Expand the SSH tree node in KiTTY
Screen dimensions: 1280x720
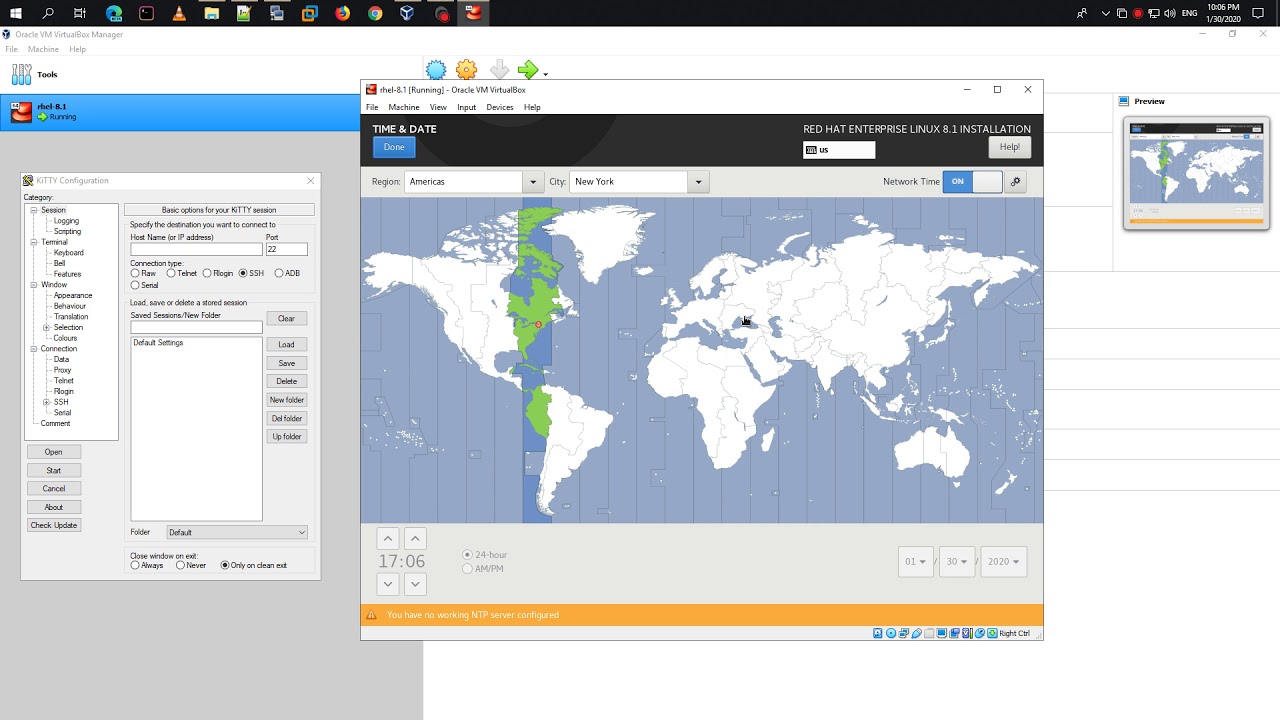(46, 402)
